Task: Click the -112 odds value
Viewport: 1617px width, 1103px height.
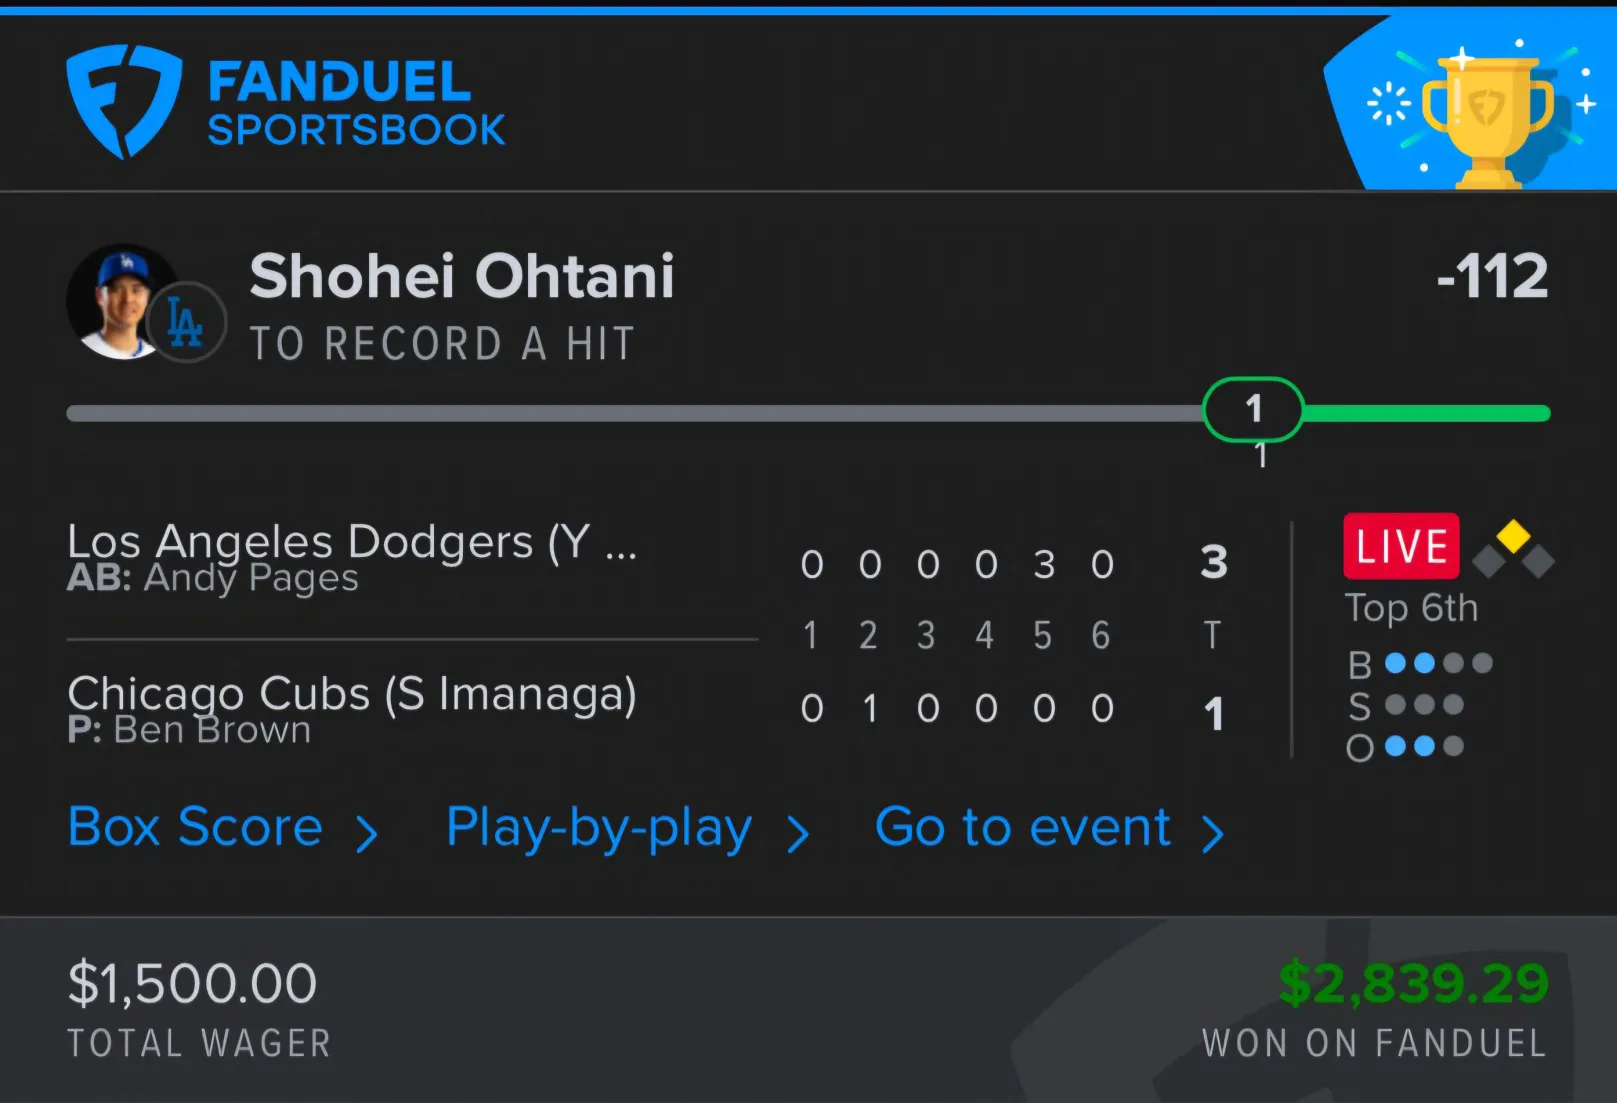Action: pos(1492,276)
